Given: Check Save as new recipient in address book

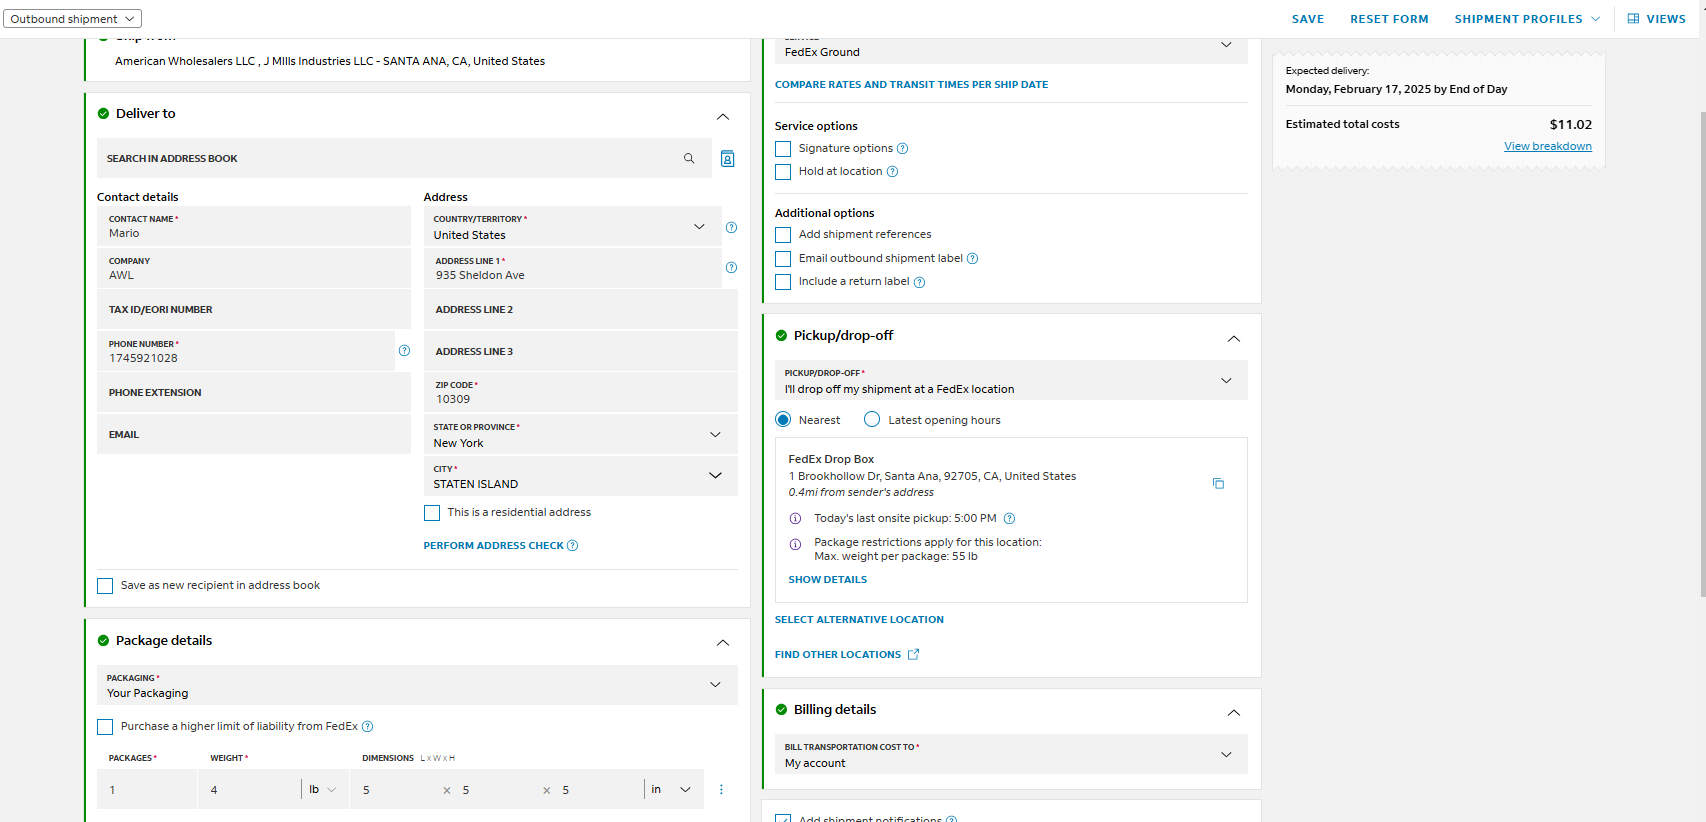Looking at the screenshot, I should pos(105,586).
